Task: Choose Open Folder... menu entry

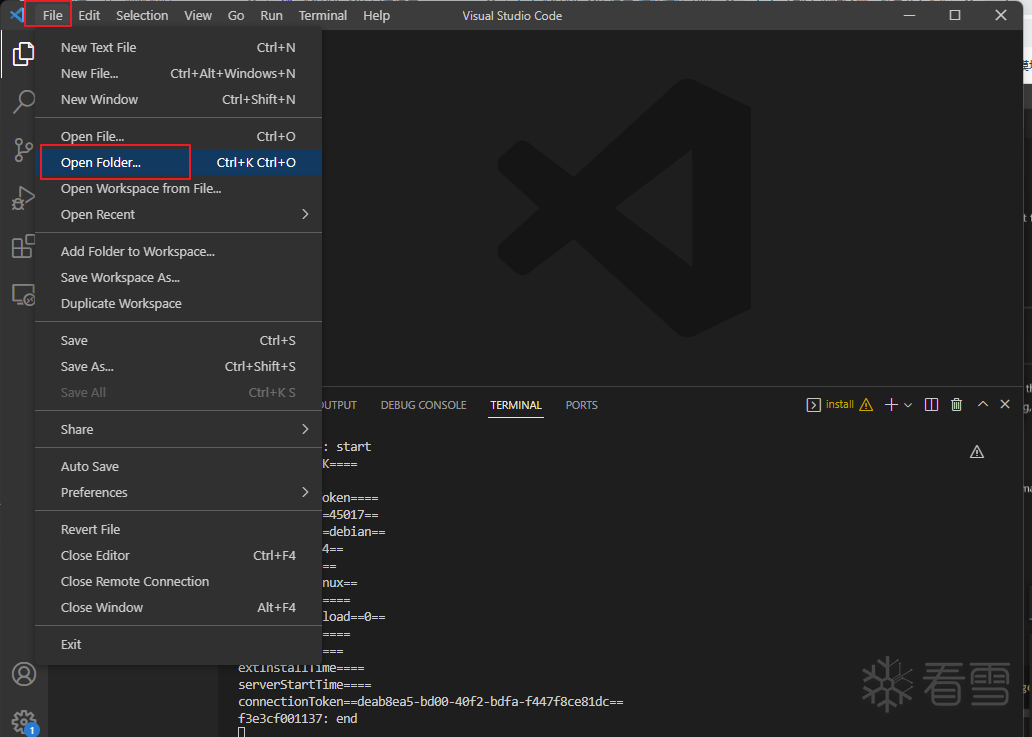Action: coord(178,163)
